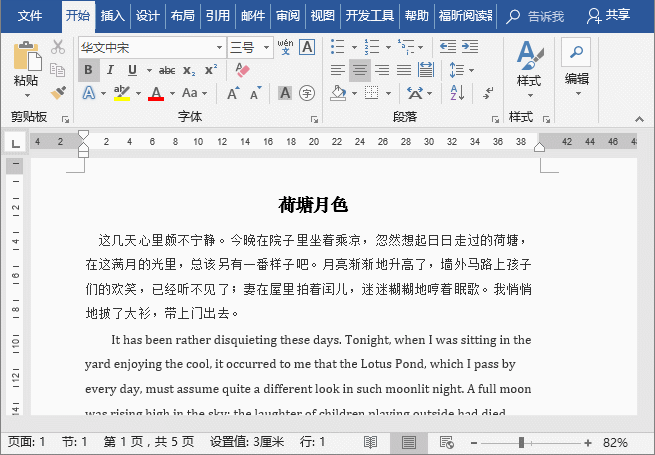Open the font name dropdown
This screenshot has height=455, width=655.
(220, 47)
